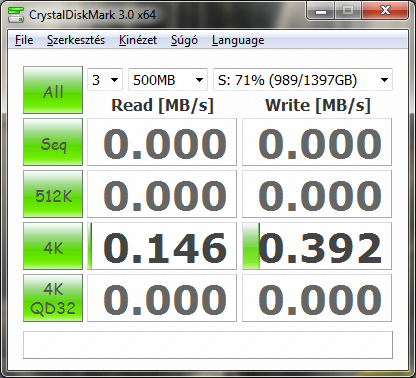Start the Seq benchmark
Viewport: 416px width, 378px height.
tap(53, 142)
